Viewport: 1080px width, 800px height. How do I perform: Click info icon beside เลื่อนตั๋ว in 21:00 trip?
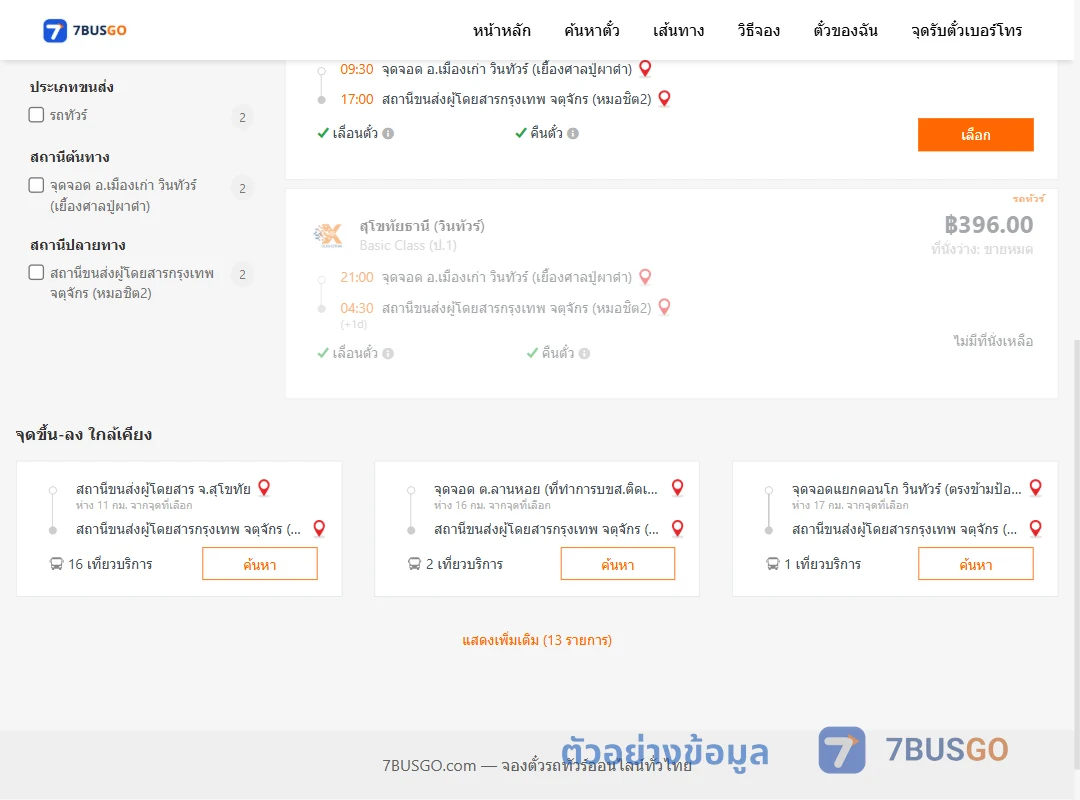(x=388, y=353)
